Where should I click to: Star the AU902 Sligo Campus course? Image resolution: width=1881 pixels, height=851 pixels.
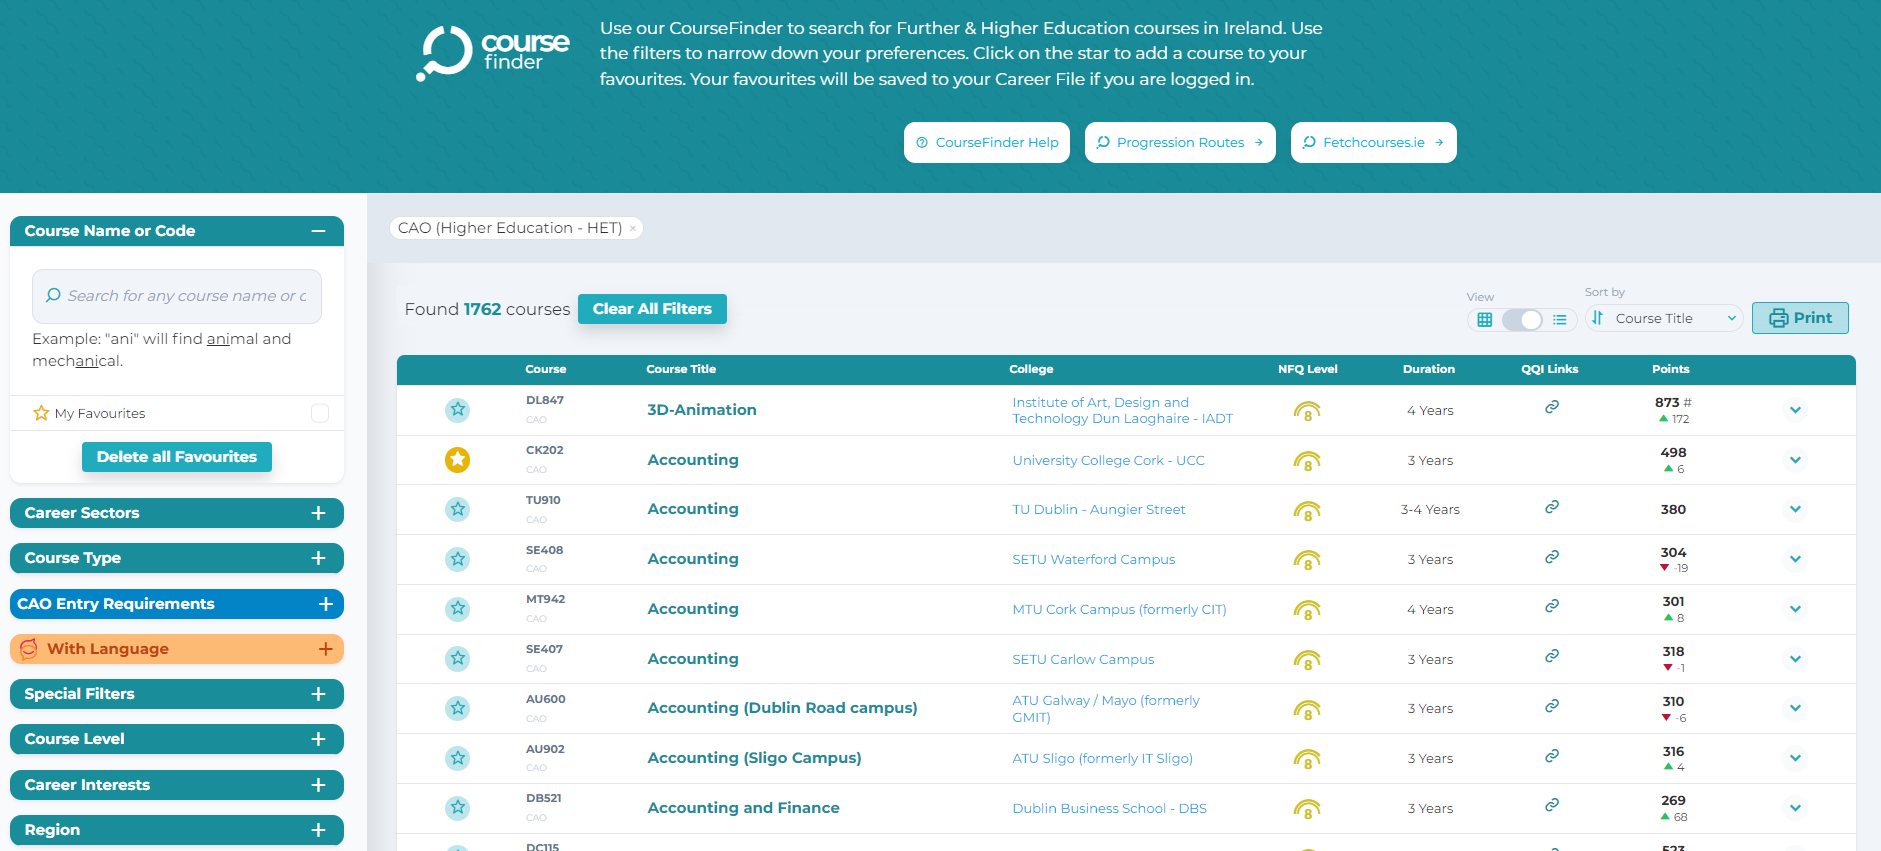458,758
